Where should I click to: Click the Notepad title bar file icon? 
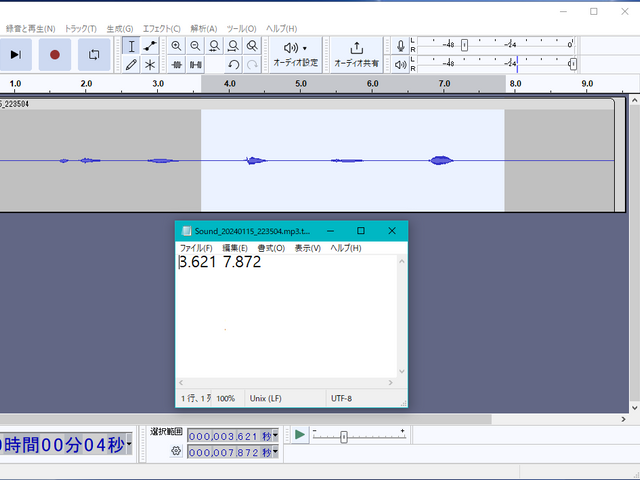[x=187, y=231]
